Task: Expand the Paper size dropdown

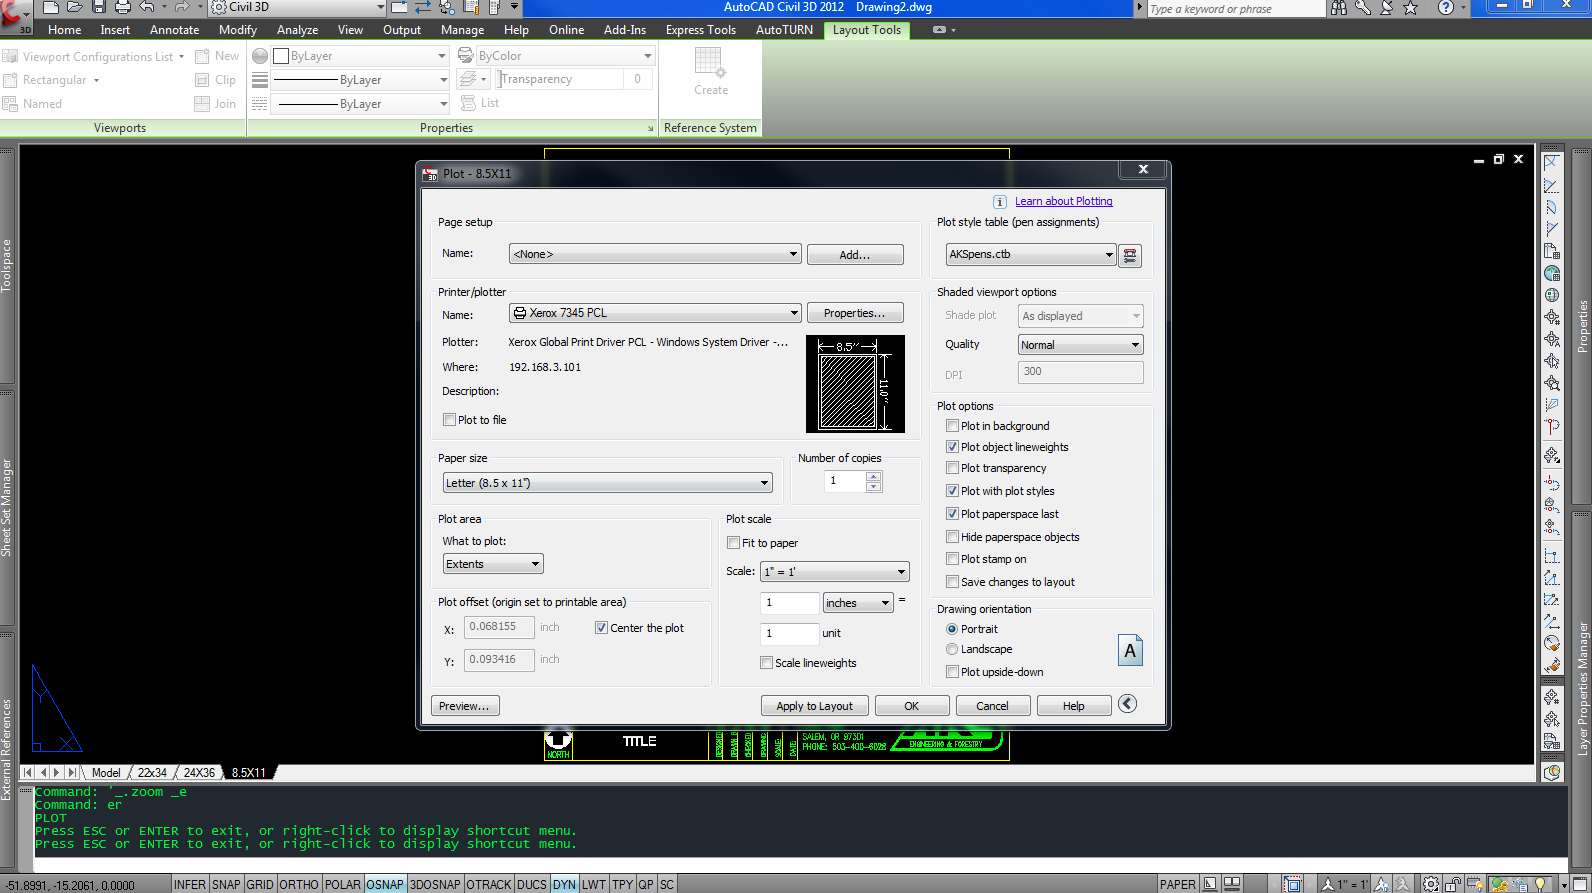Action: click(x=608, y=483)
